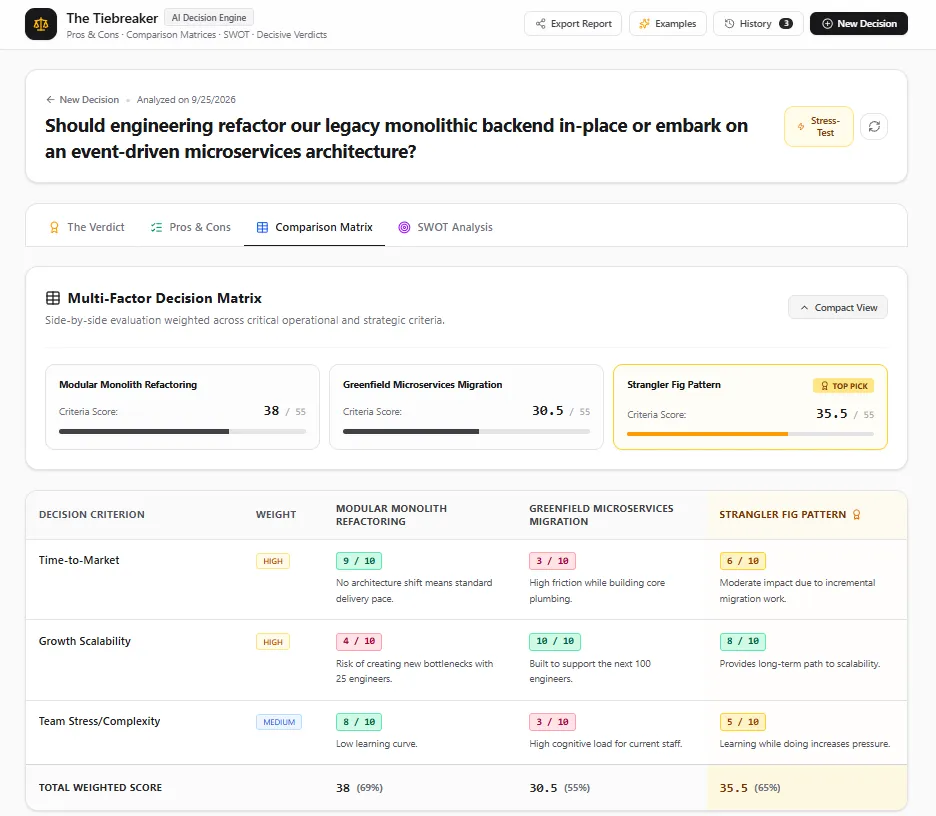Image resolution: width=936 pixels, height=816 pixels.
Task: Click the award icon in TOP PICK badge
Action: click(x=824, y=386)
